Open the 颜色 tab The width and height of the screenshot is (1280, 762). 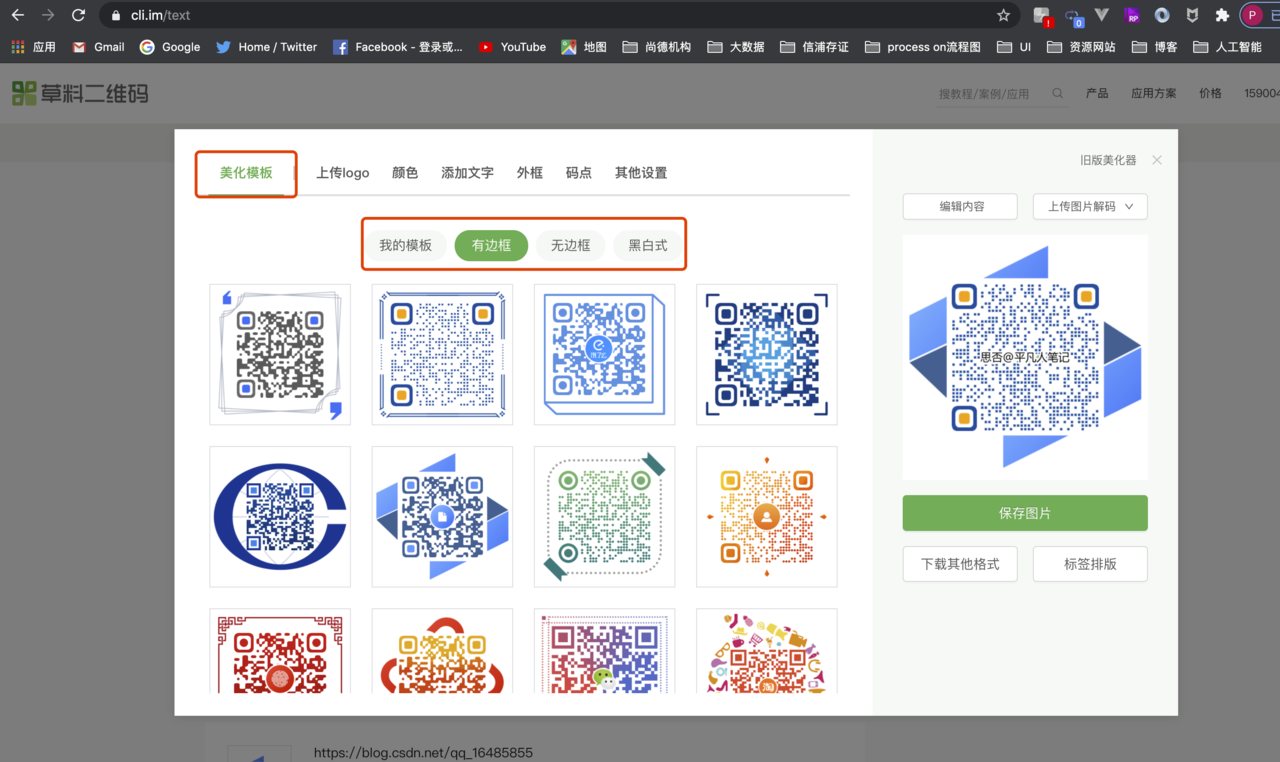pos(405,173)
